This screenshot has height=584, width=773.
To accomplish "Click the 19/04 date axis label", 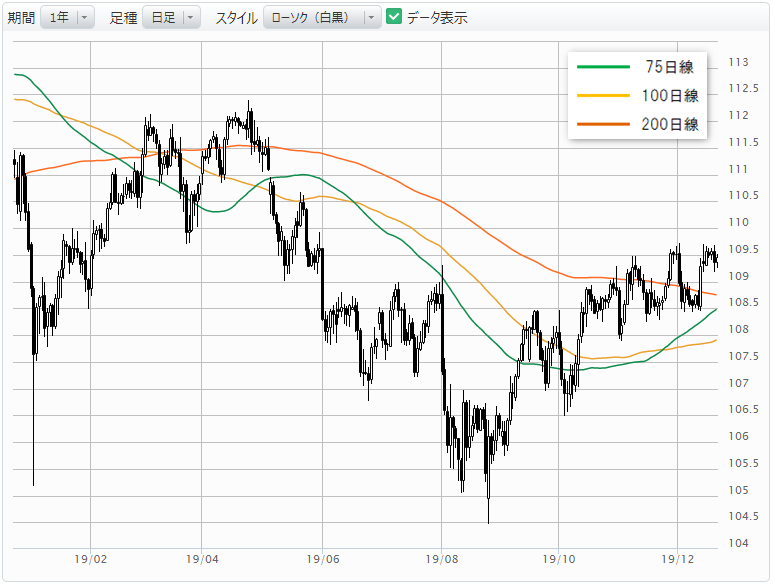I will coord(202,559).
